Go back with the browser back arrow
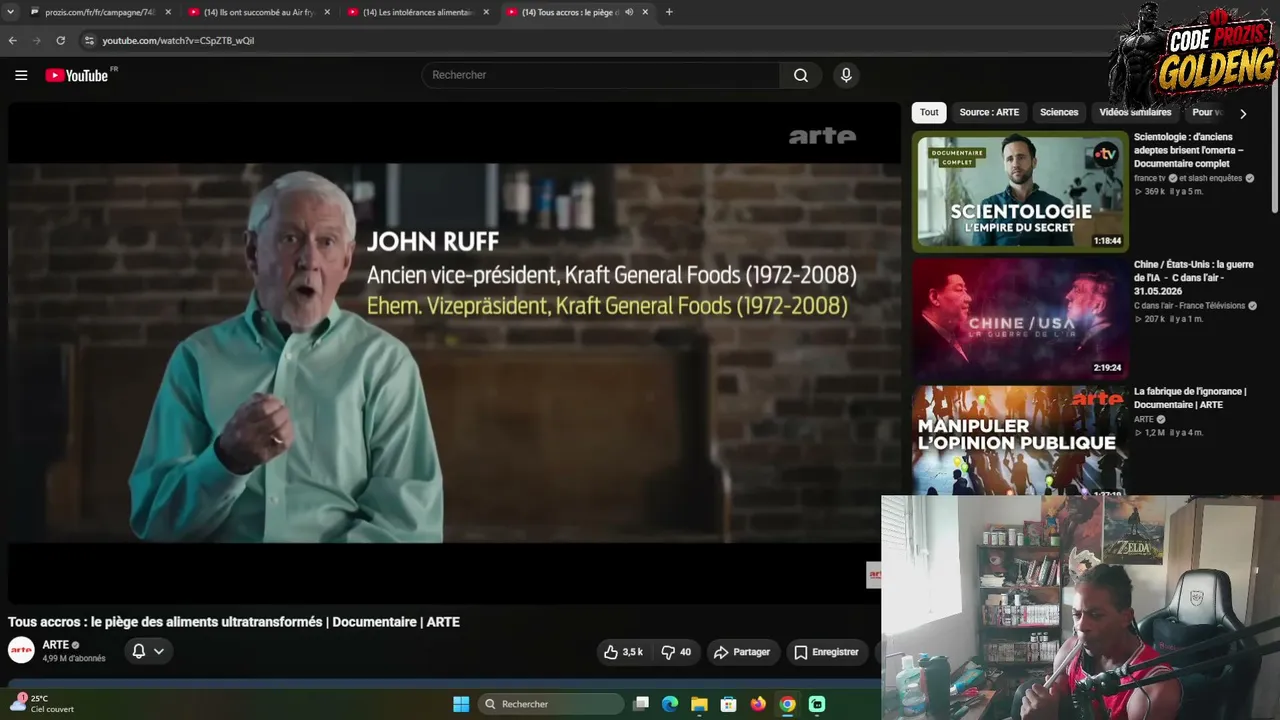This screenshot has width=1280, height=720. coord(12,41)
